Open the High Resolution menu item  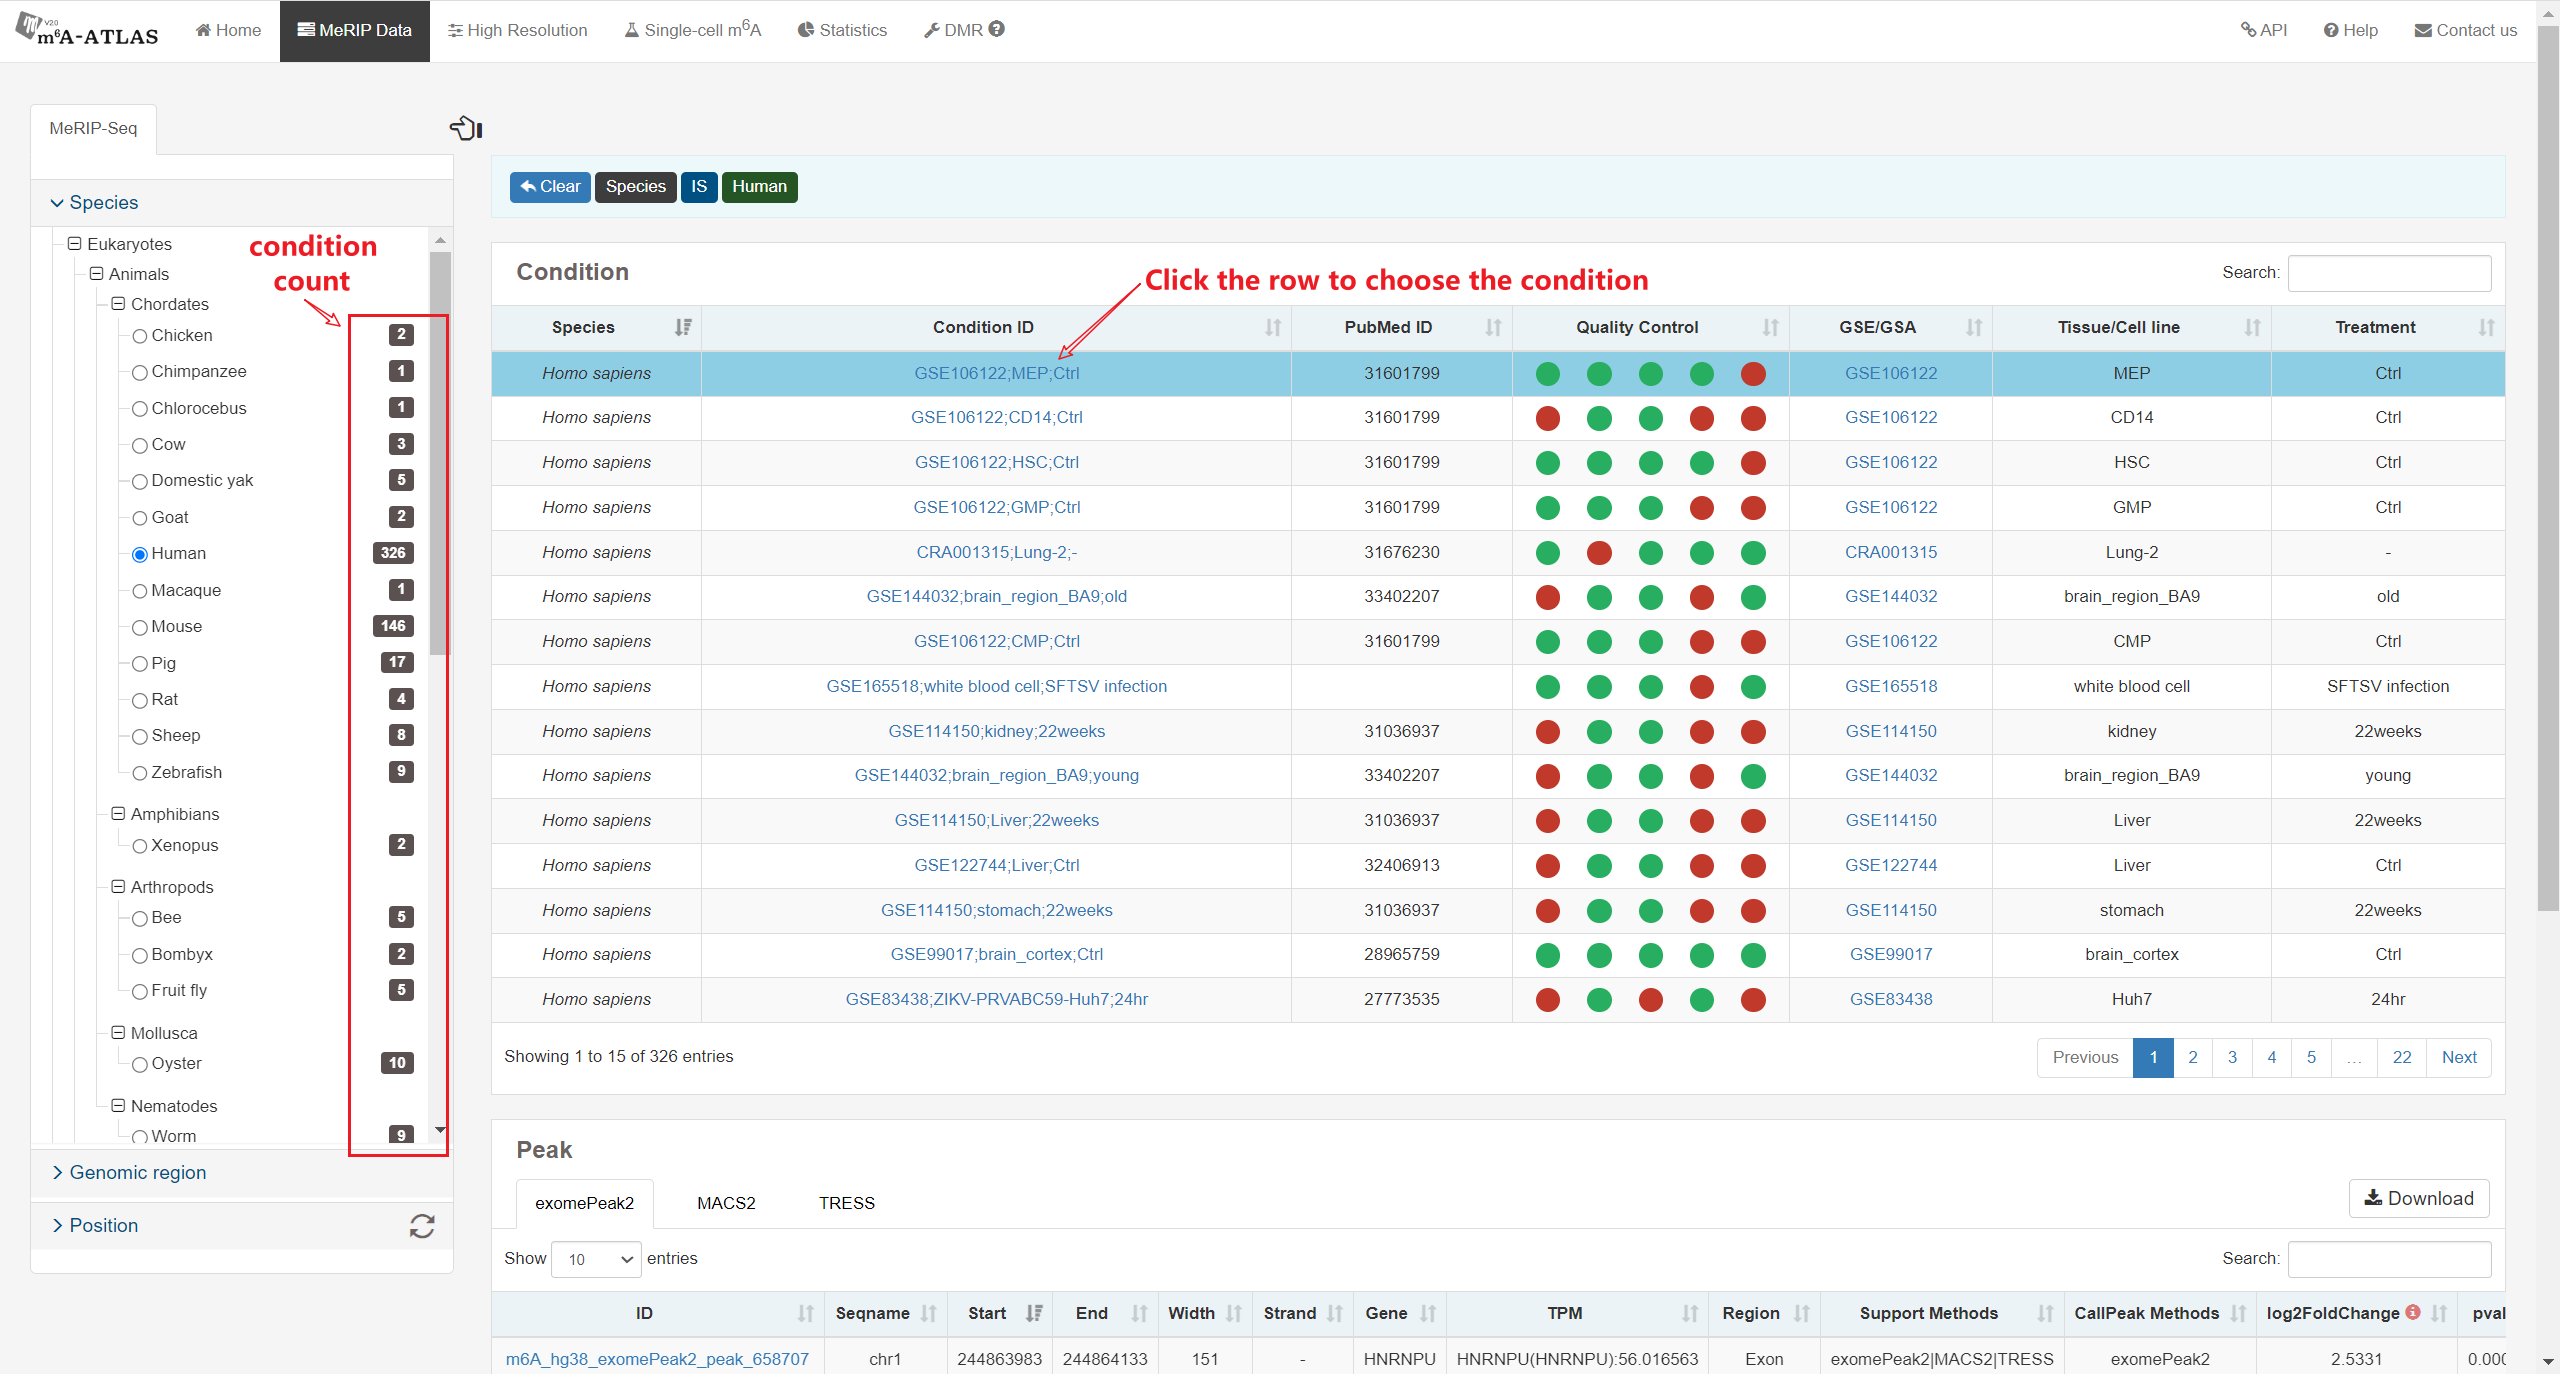(x=517, y=30)
